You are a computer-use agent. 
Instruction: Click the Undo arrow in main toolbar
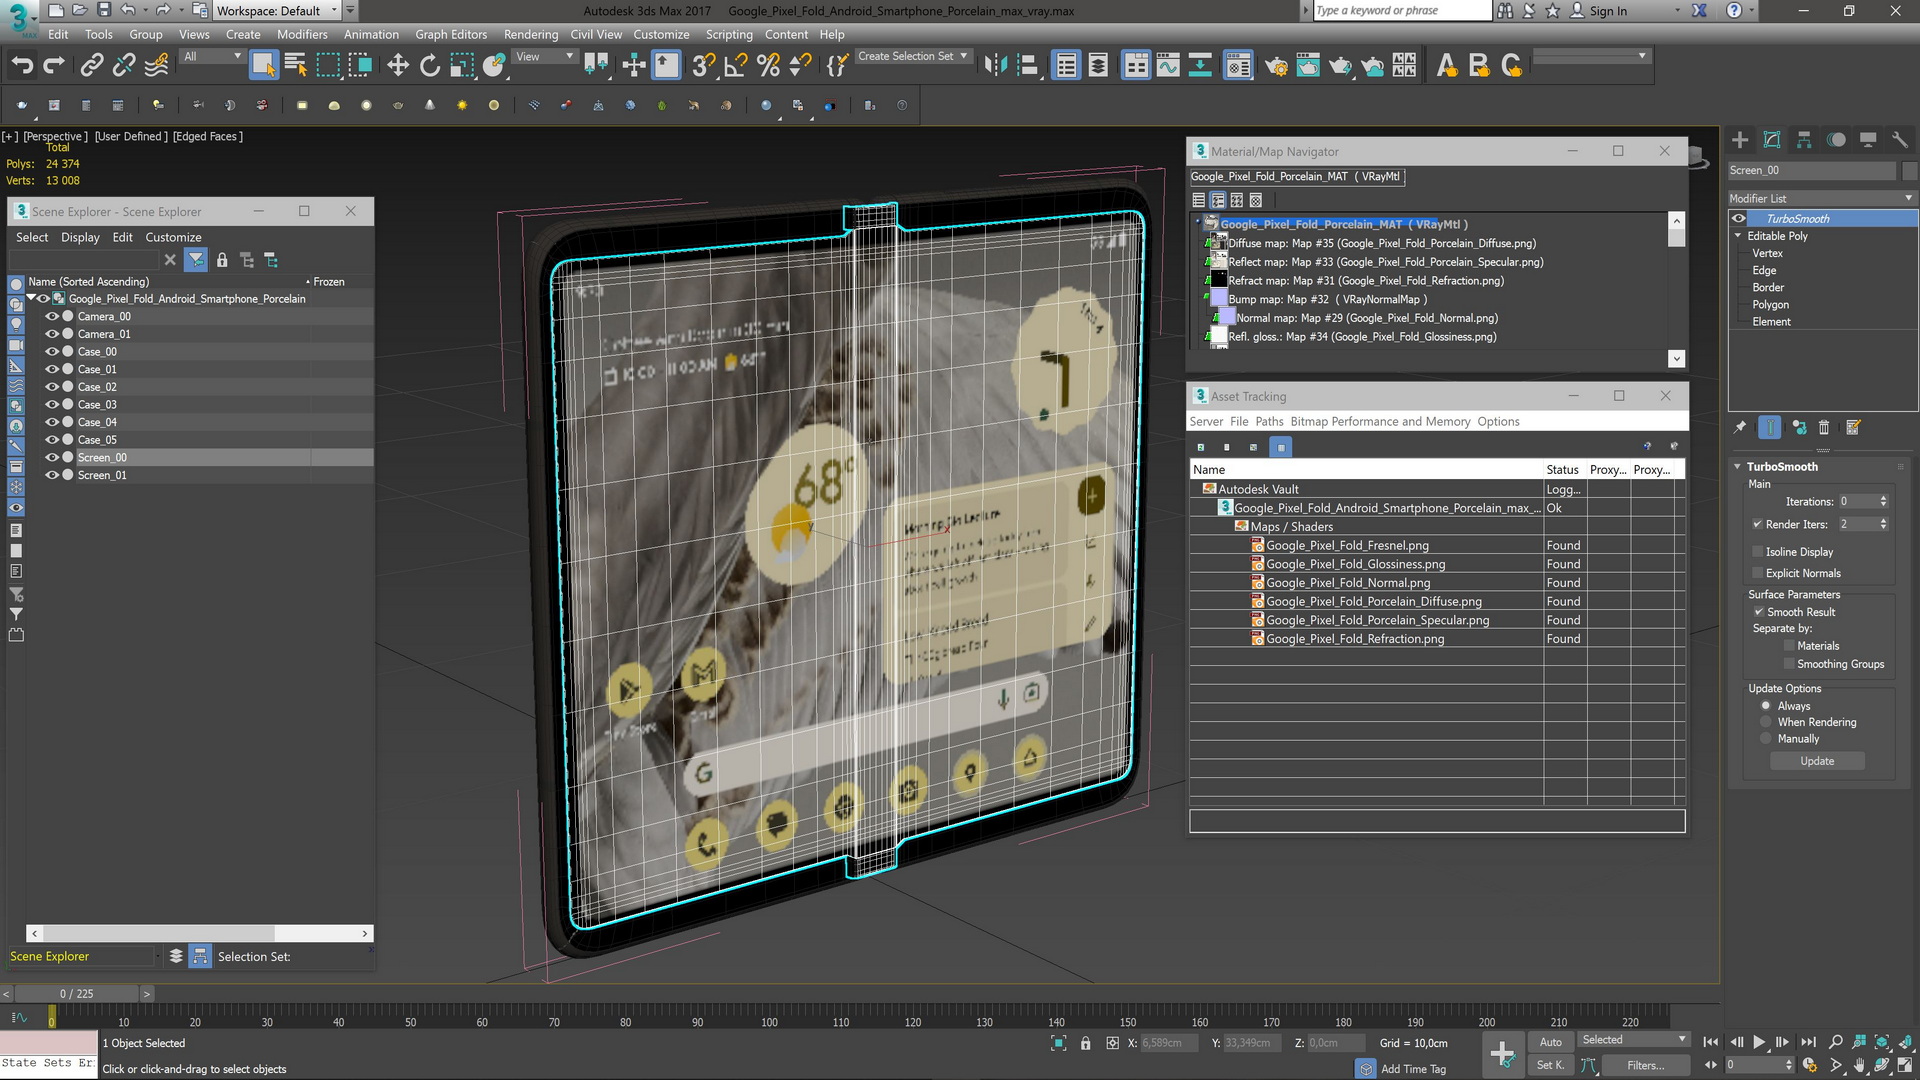pyautogui.click(x=22, y=66)
